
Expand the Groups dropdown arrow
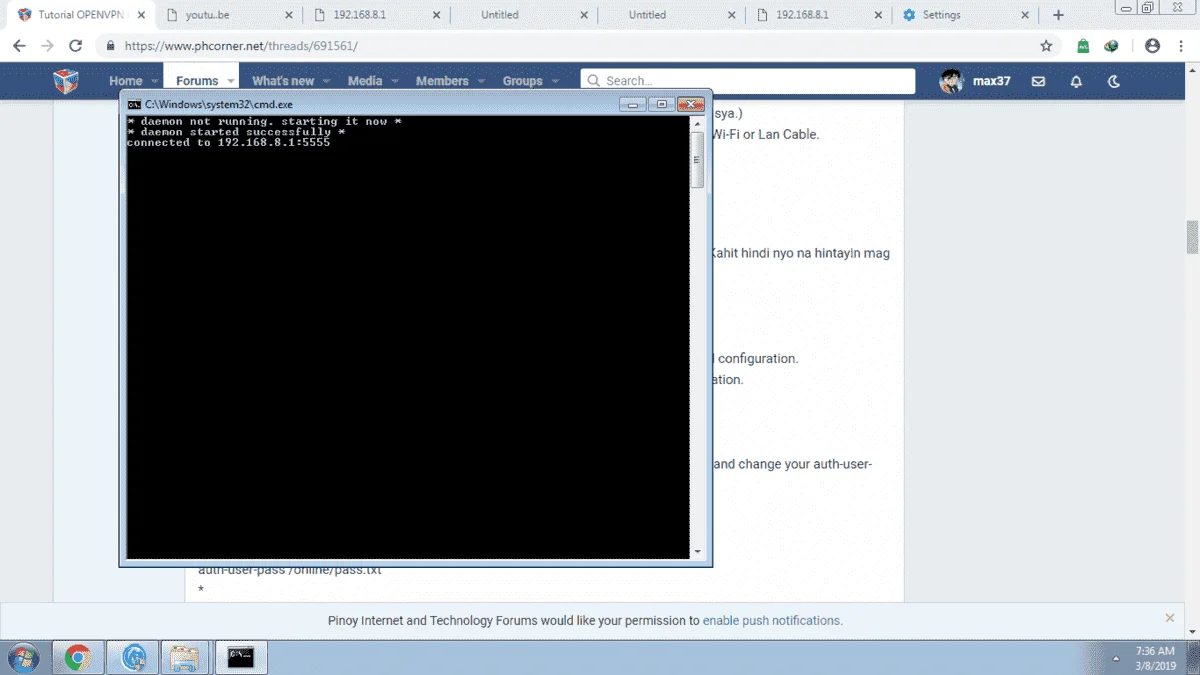555,81
